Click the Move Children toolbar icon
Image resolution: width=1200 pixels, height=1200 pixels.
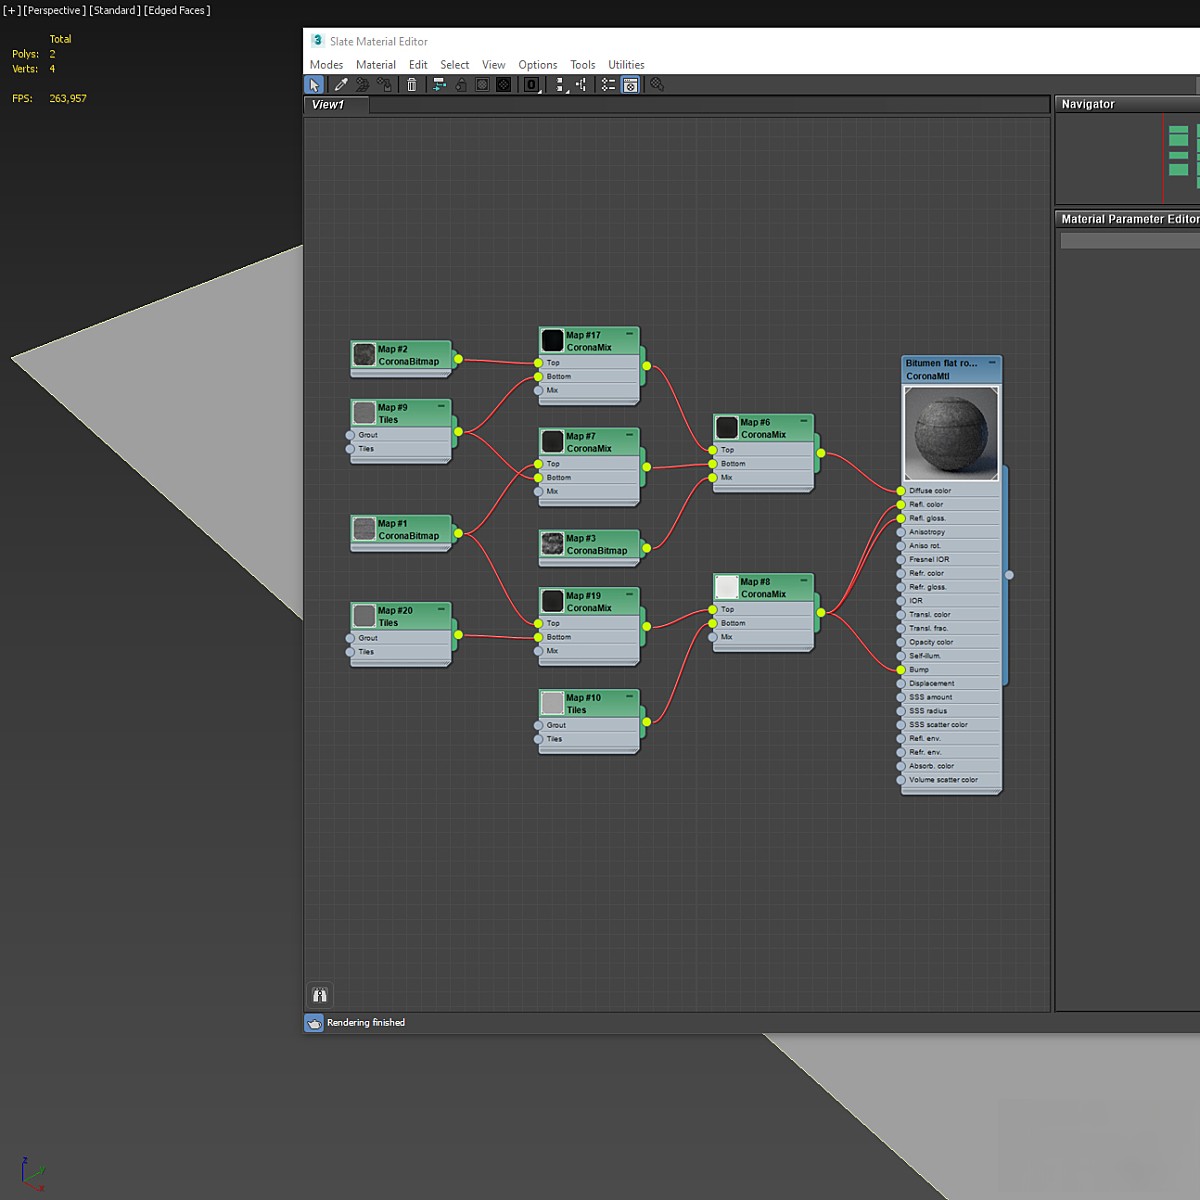[439, 85]
